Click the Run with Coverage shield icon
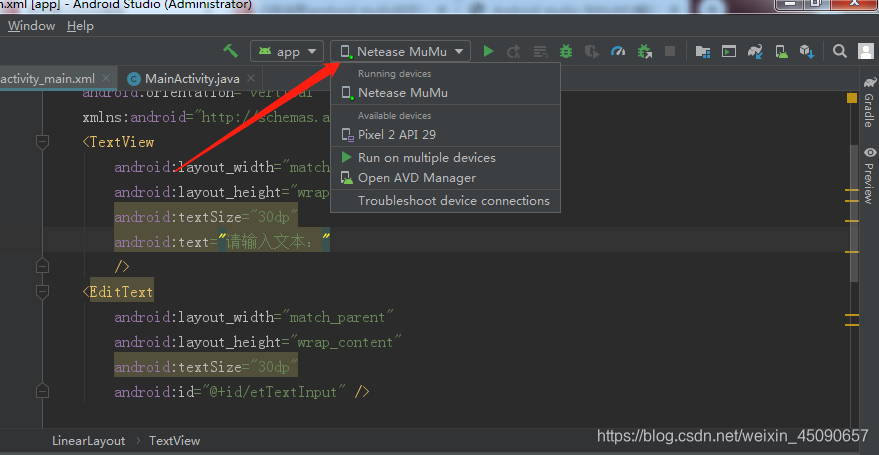The height and width of the screenshot is (455, 879). [x=591, y=52]
